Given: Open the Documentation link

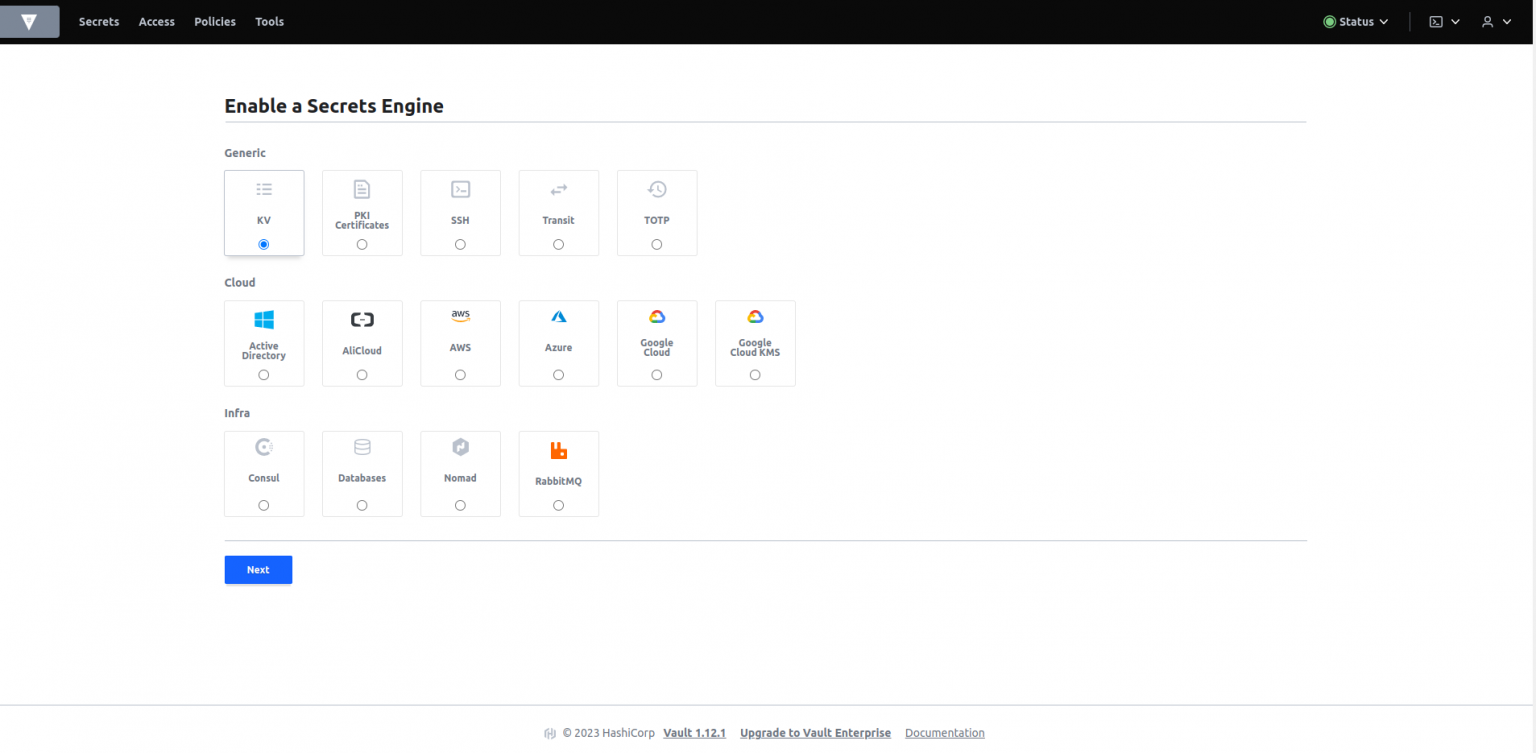Looking at the screenshot, I should 944,732.
